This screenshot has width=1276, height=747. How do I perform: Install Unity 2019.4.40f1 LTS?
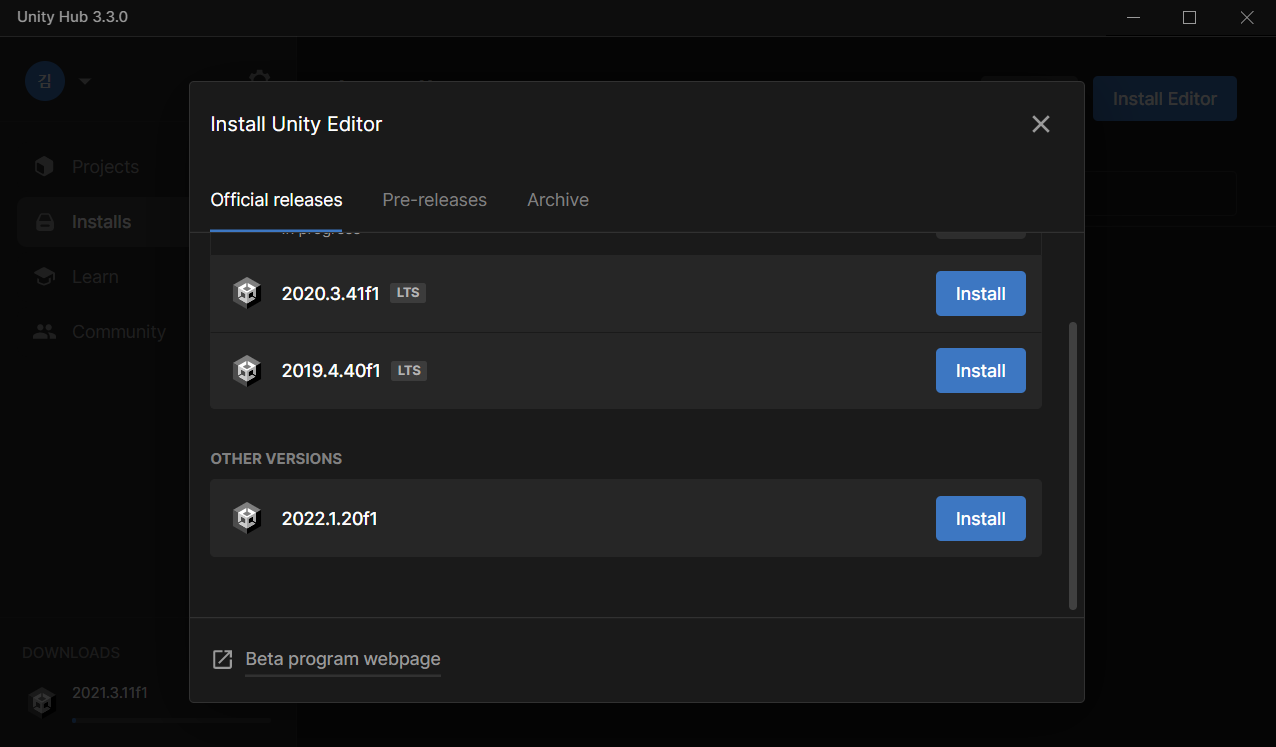(980, 370)
